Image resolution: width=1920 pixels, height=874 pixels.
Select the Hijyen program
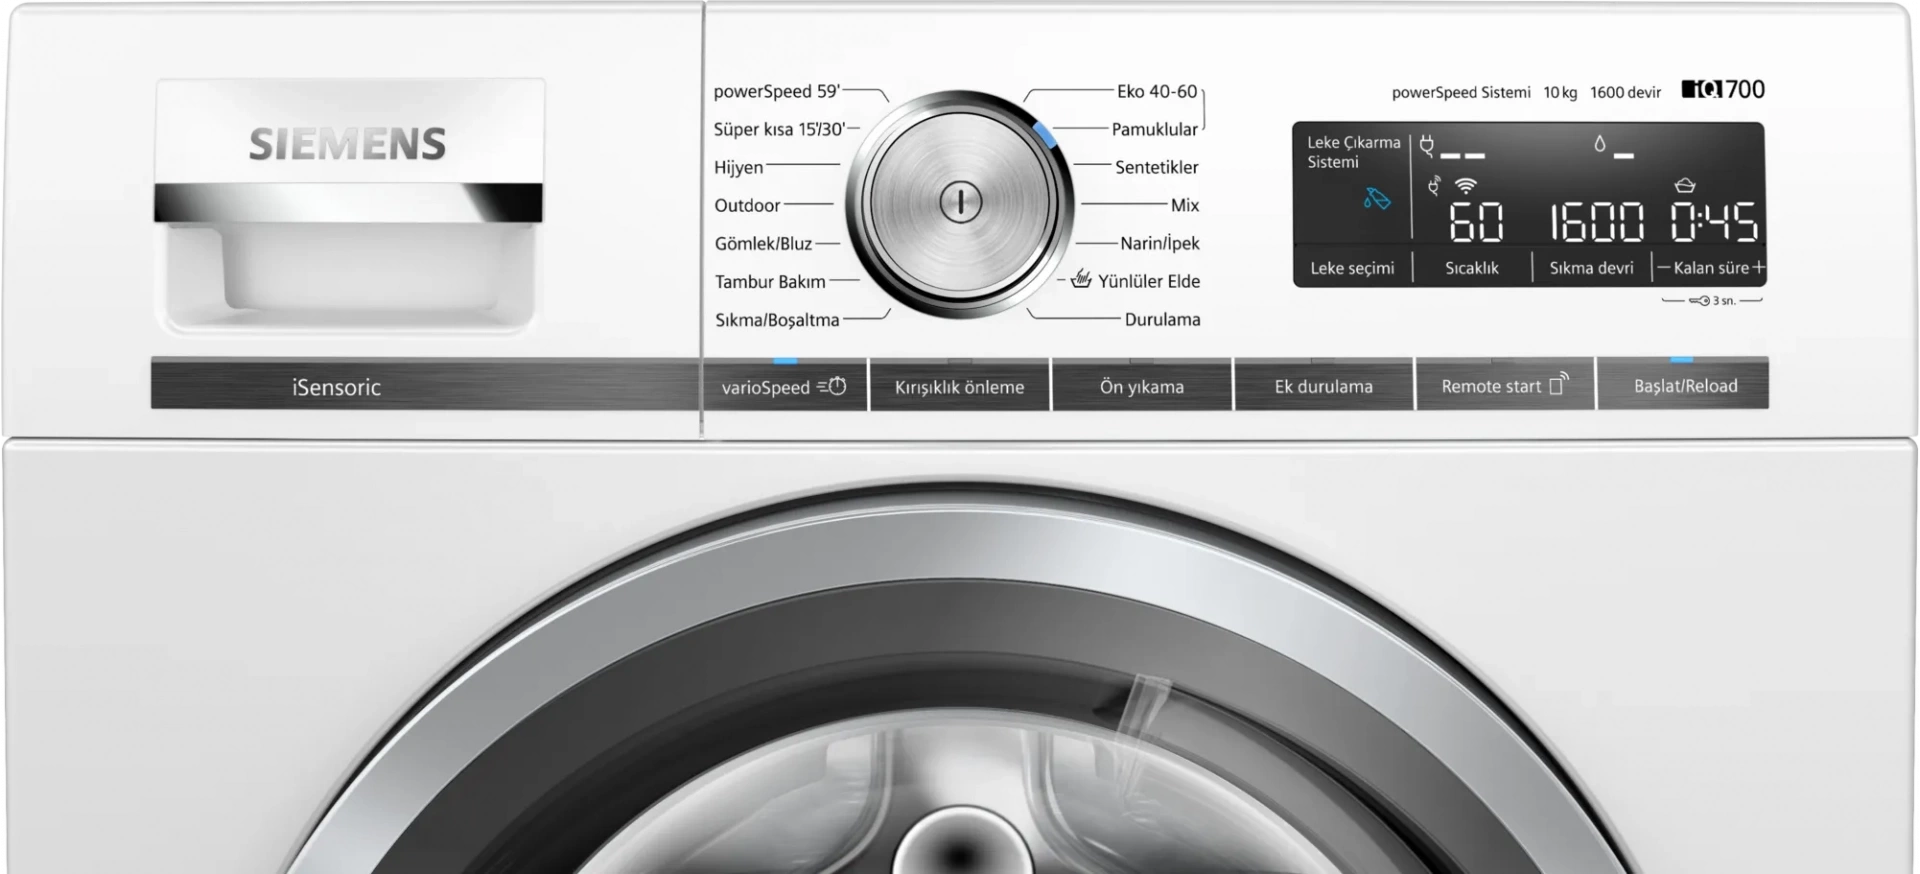pos(738,167)
